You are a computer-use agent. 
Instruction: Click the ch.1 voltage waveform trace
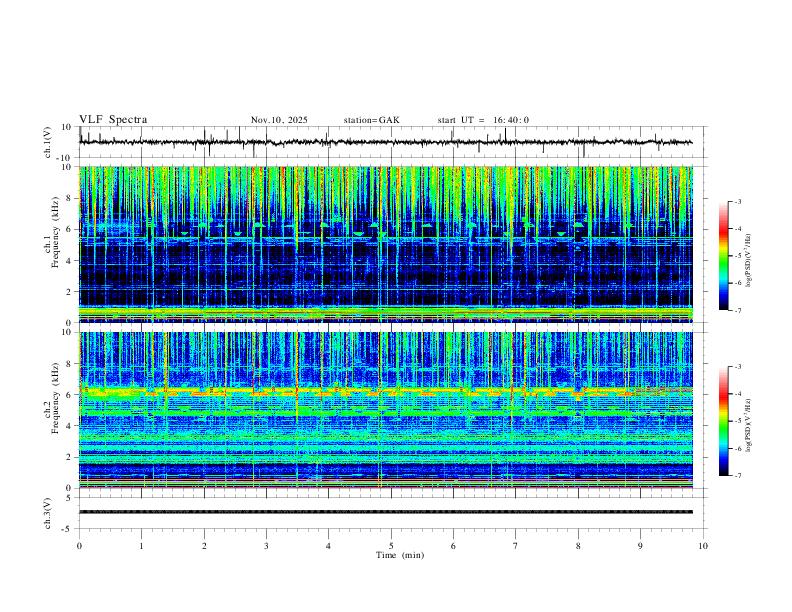[x=386, y=142]
